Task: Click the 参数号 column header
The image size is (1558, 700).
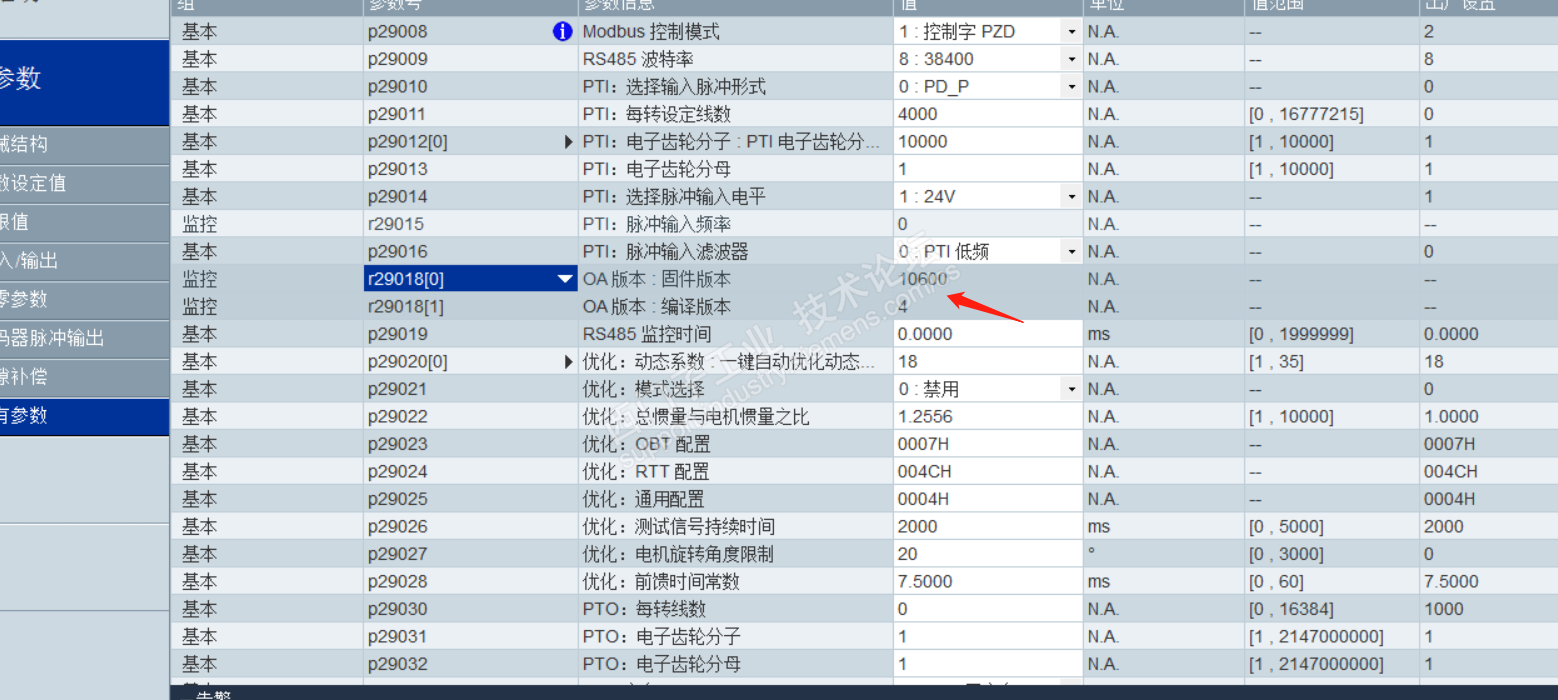Action: [468, 6]
